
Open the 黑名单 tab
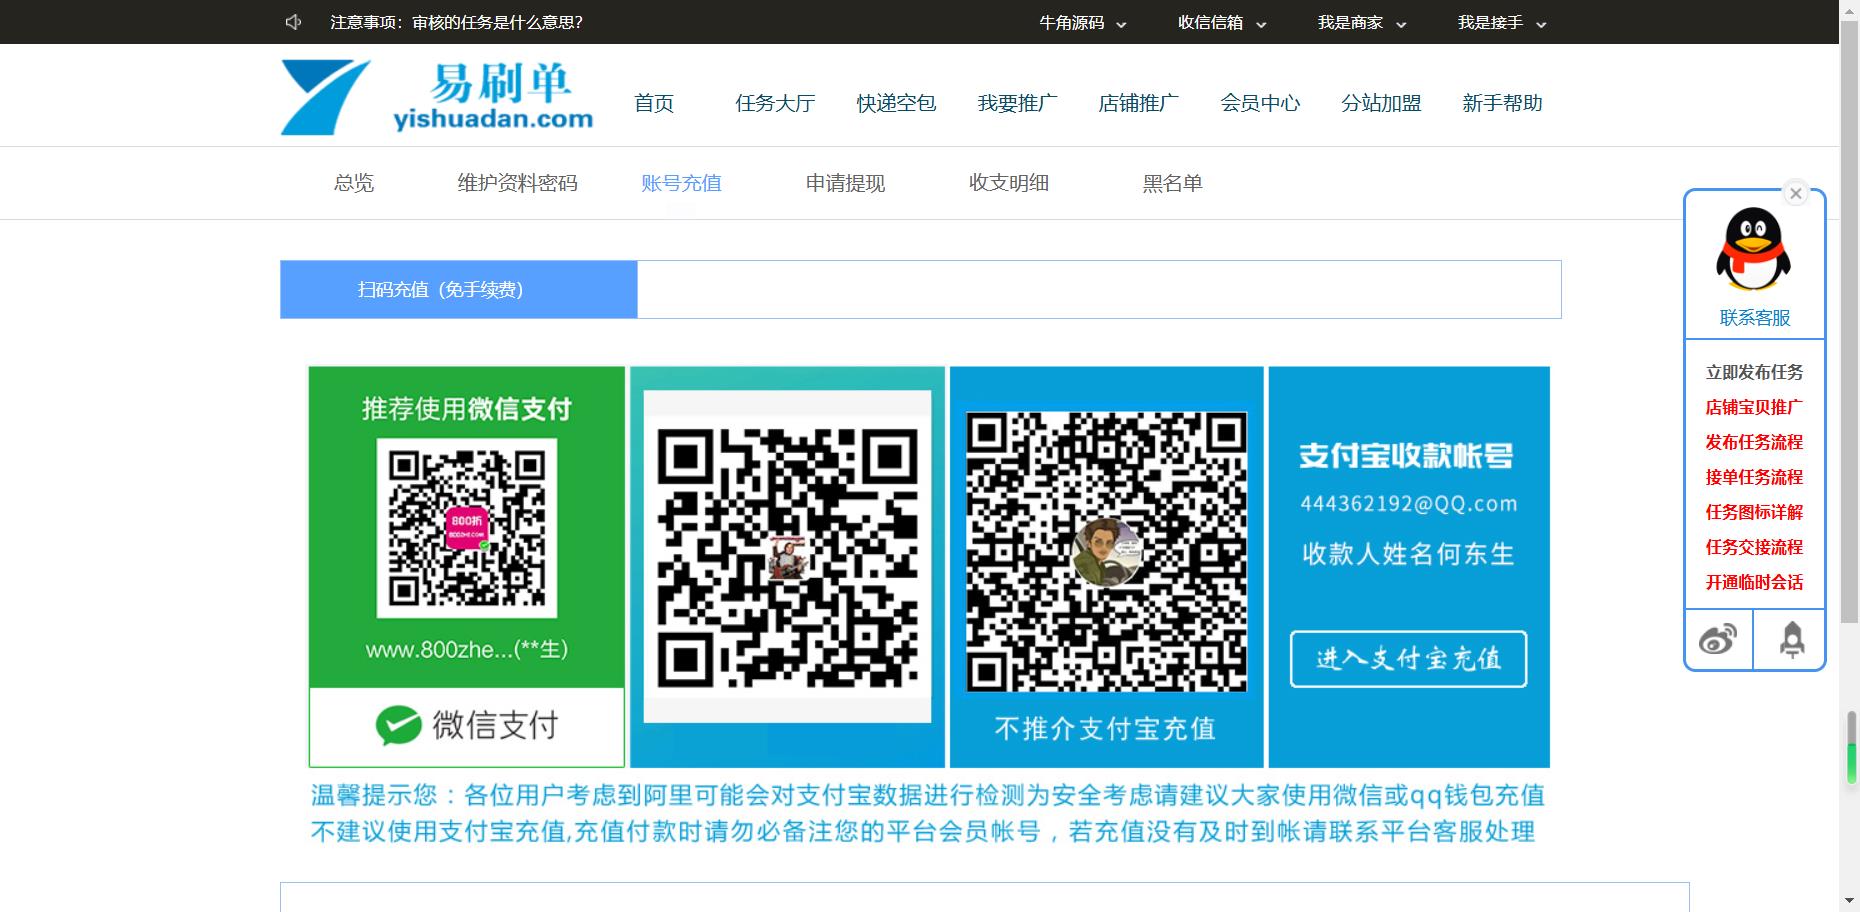point(1172,183)
